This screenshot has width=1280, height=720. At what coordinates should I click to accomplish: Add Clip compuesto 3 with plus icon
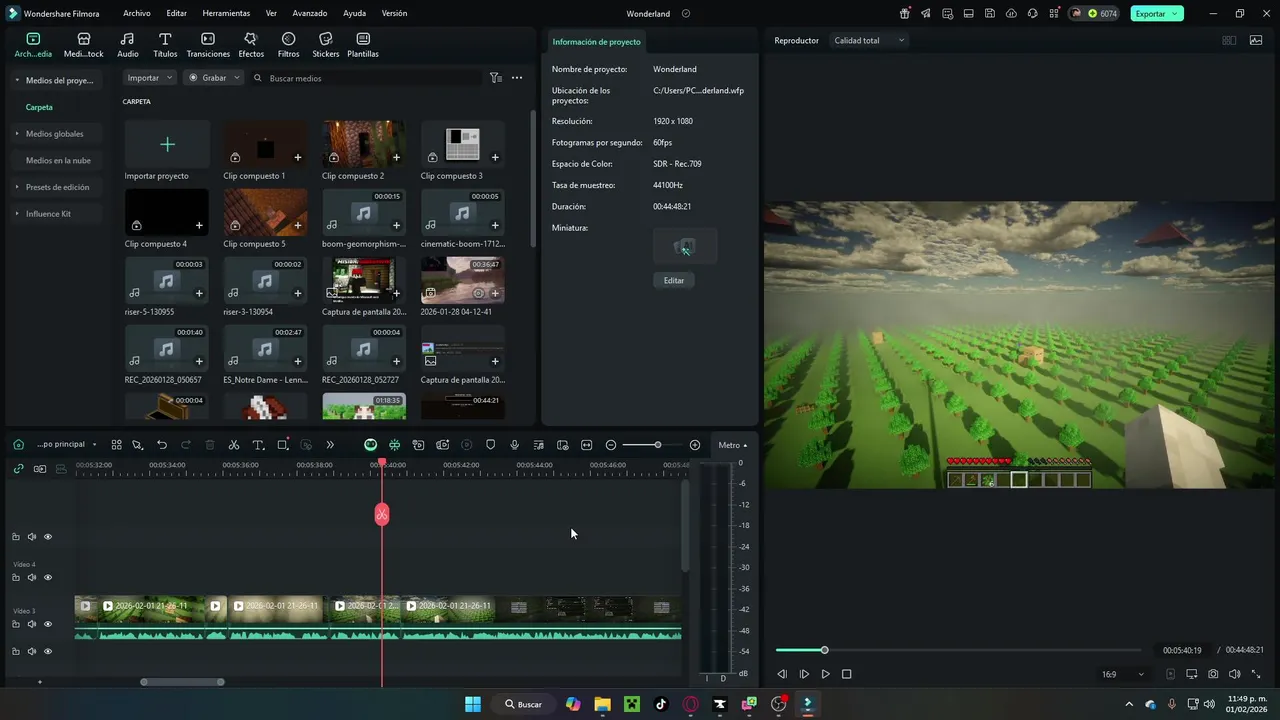[x=495, y=157]
